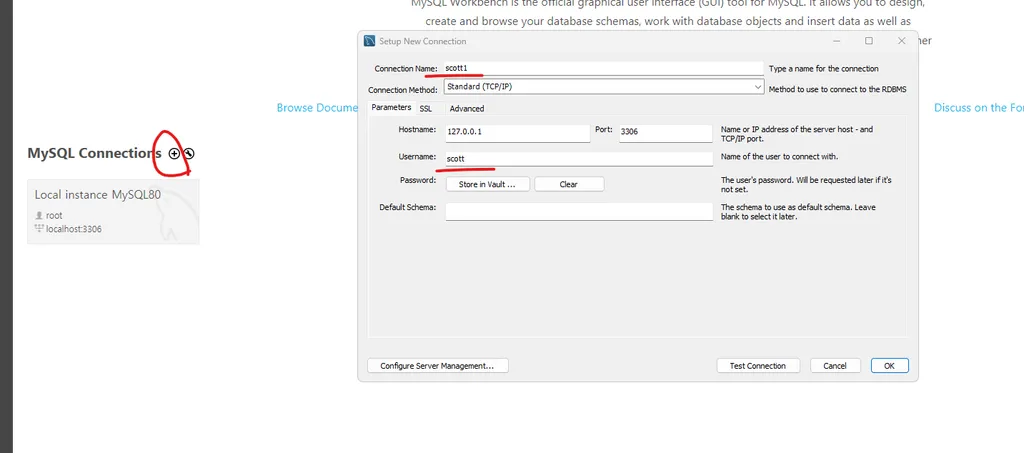Screen dimensions: 1024x453
Task: Switch to the SSL tab
Action: (425, 108)
